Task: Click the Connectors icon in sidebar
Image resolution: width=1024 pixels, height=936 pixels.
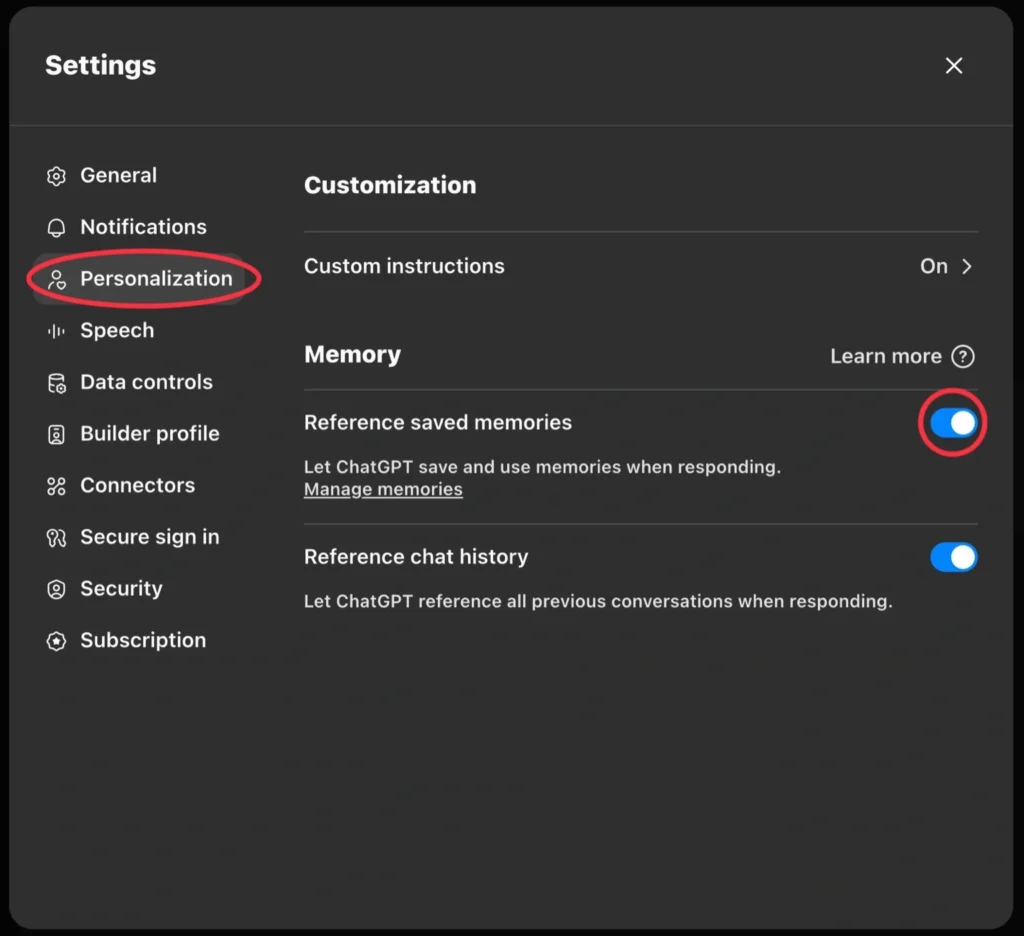Action: click(56, 486)
